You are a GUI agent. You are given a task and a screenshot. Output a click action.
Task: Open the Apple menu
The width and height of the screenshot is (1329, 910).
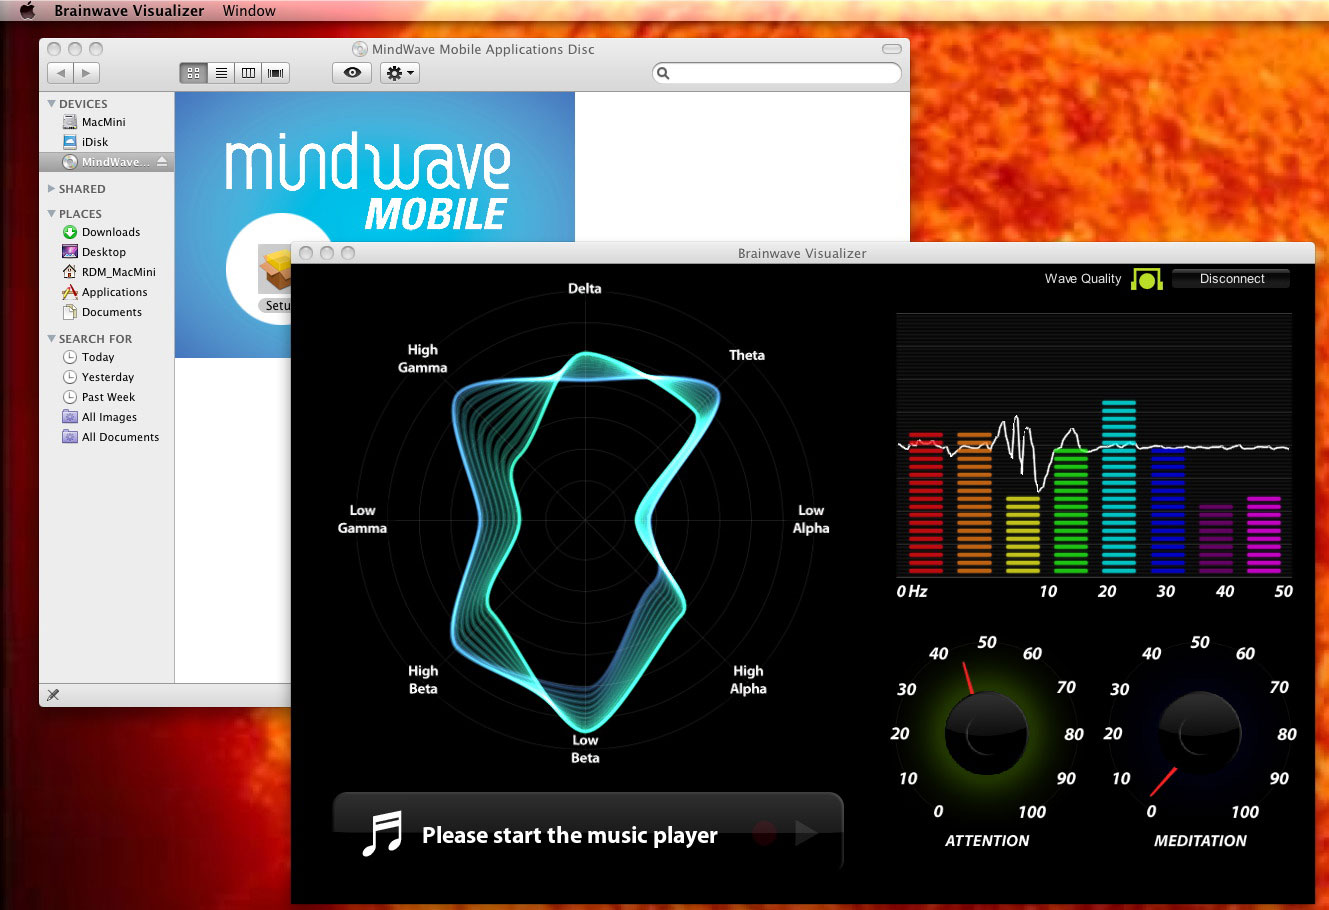pyautogui.click(x=27, y=11)
